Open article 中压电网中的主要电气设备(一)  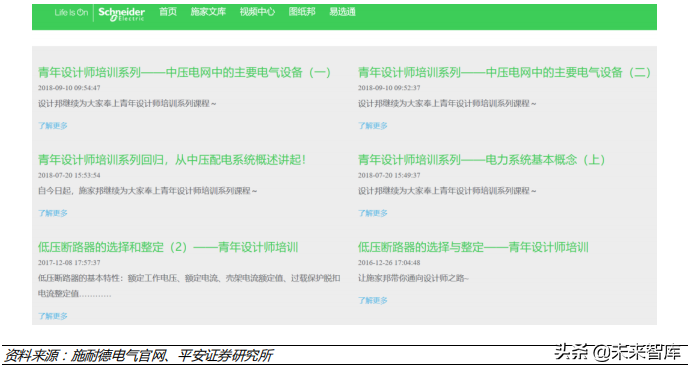point(184,72)
